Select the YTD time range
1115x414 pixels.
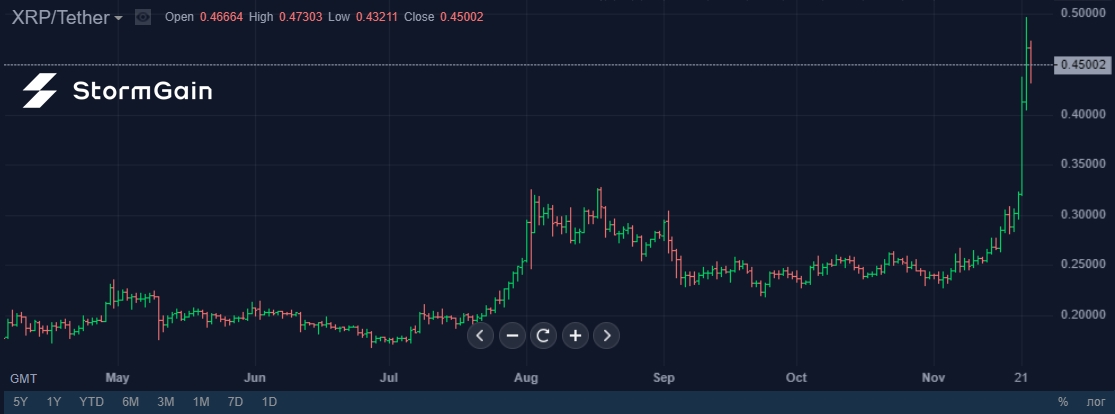[92, 402]
